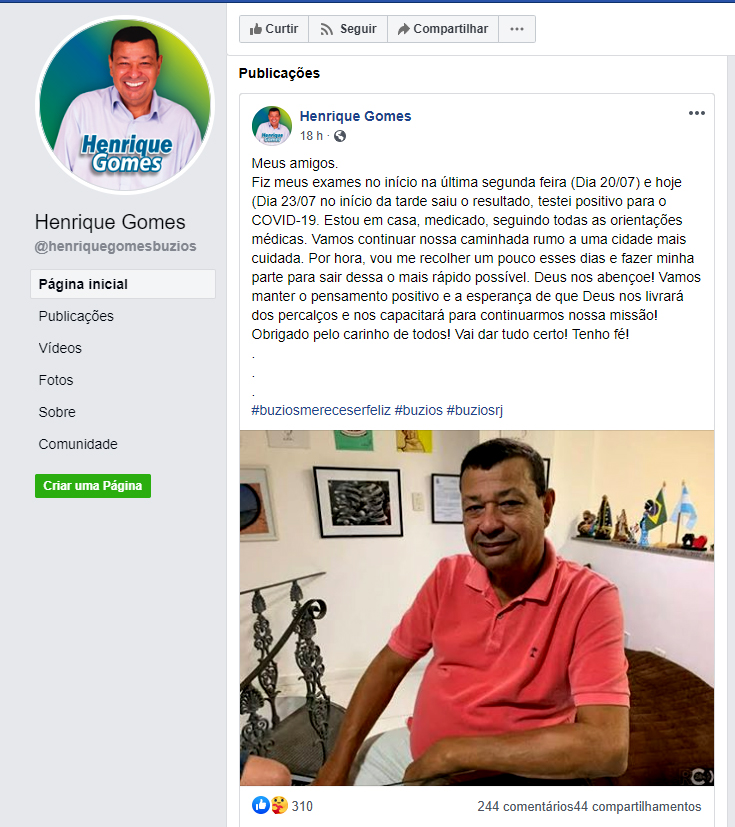
Task: Open the page toolbar three-dots menu
Action: (517, 29)
